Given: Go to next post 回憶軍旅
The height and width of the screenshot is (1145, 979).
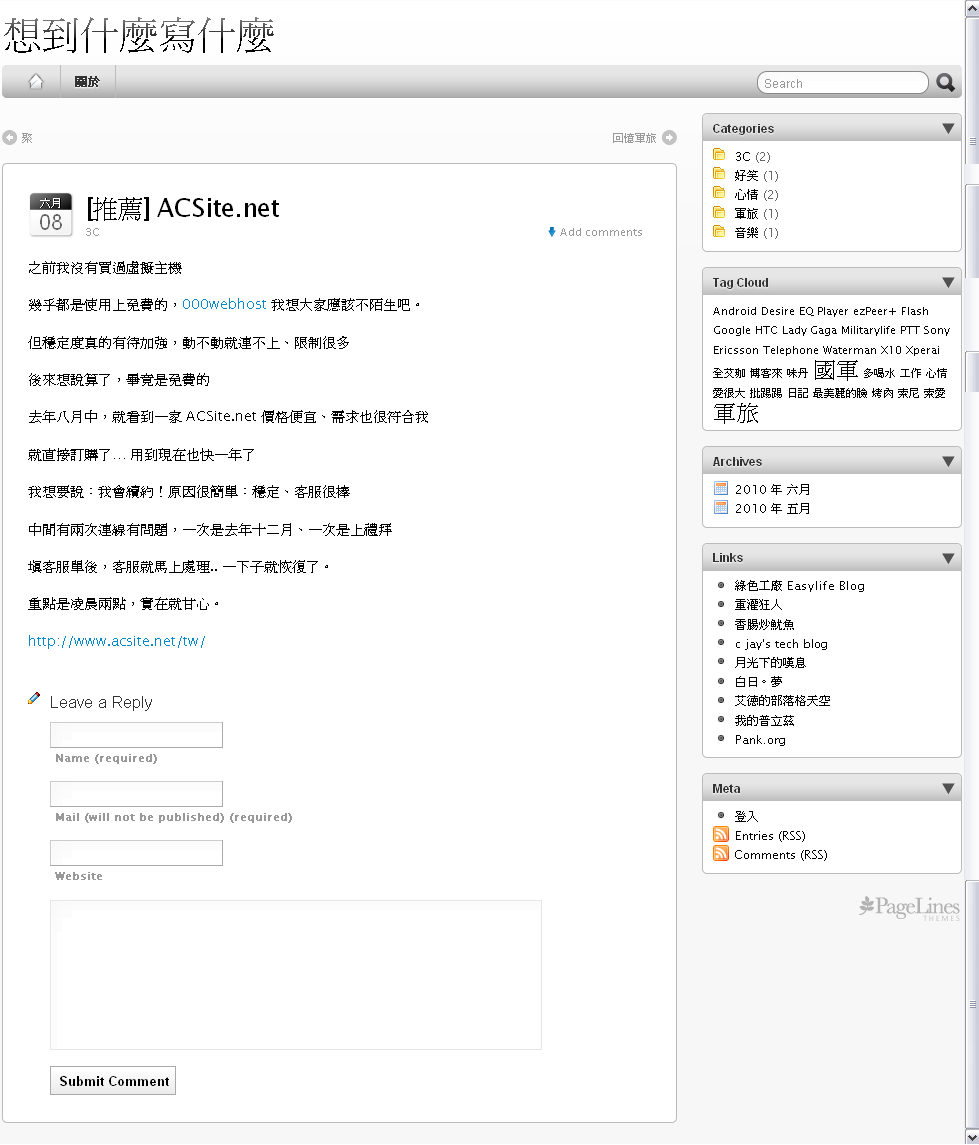Looking at the screenshot, I should (x=634, y=137).
